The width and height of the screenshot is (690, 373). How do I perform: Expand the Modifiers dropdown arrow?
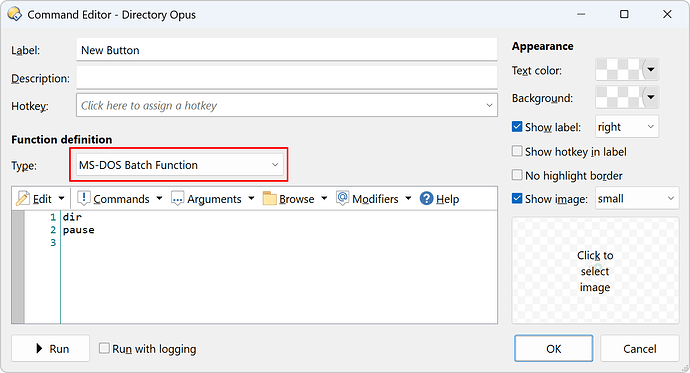408,198
